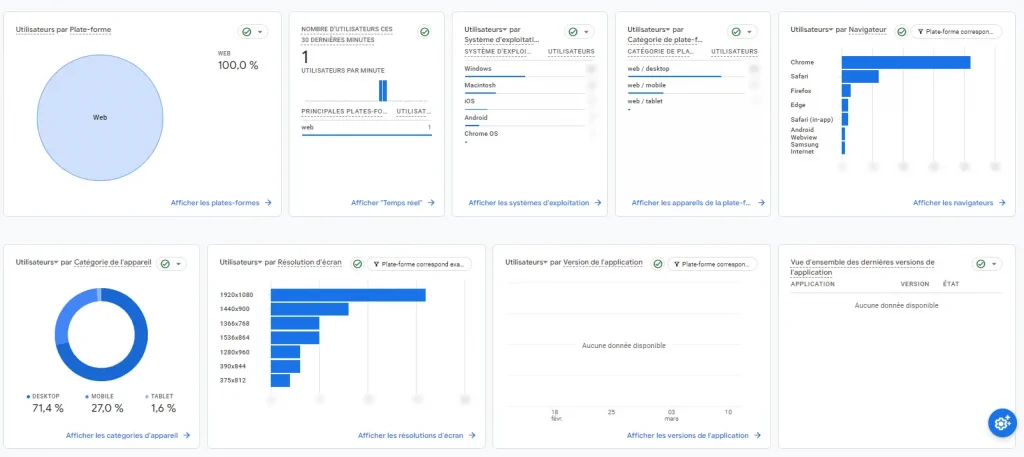The height and width of the screenshot is (457, 1024).
Task: Click the web row under Principales plates-formes
Action: pos(366,128)
